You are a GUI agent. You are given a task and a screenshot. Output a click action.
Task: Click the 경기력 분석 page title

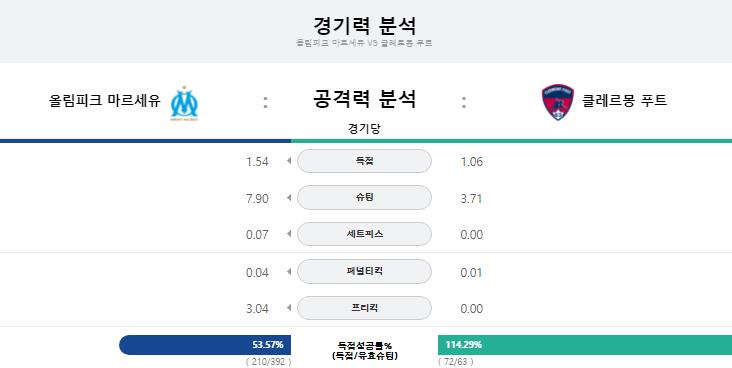pyautogui.click(x=364, y=26)
